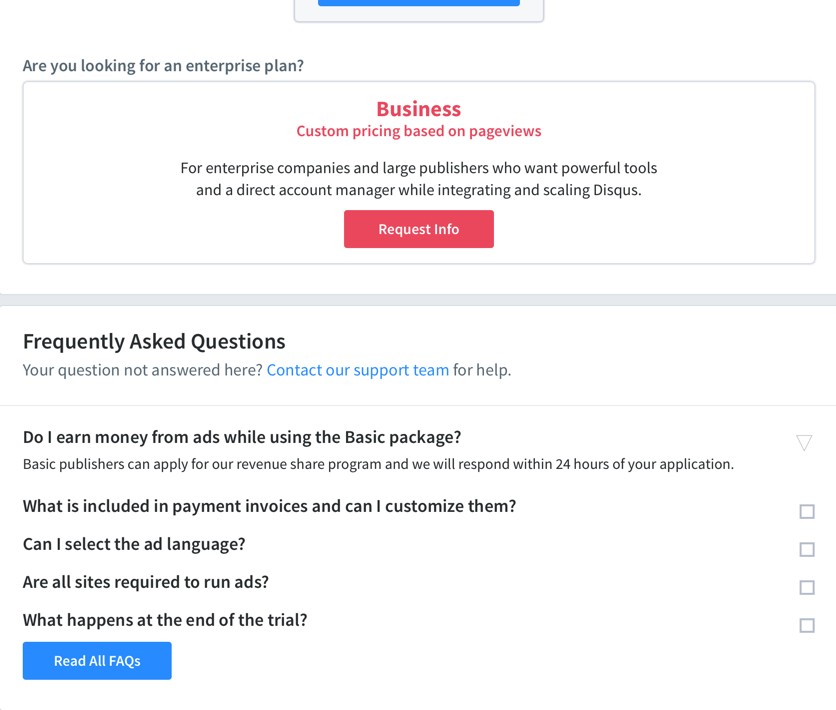Open 'What happens at the end of the trial?'

165,620
